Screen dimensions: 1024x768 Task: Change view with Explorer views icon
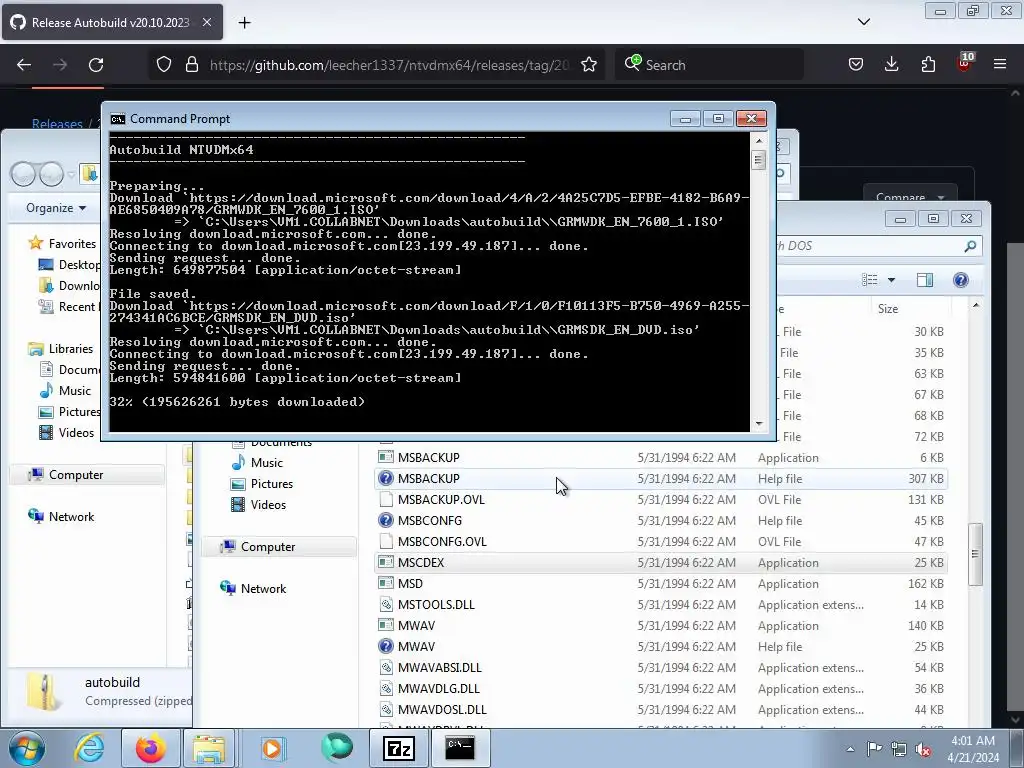pyautogui.click(x=870, y=280)
